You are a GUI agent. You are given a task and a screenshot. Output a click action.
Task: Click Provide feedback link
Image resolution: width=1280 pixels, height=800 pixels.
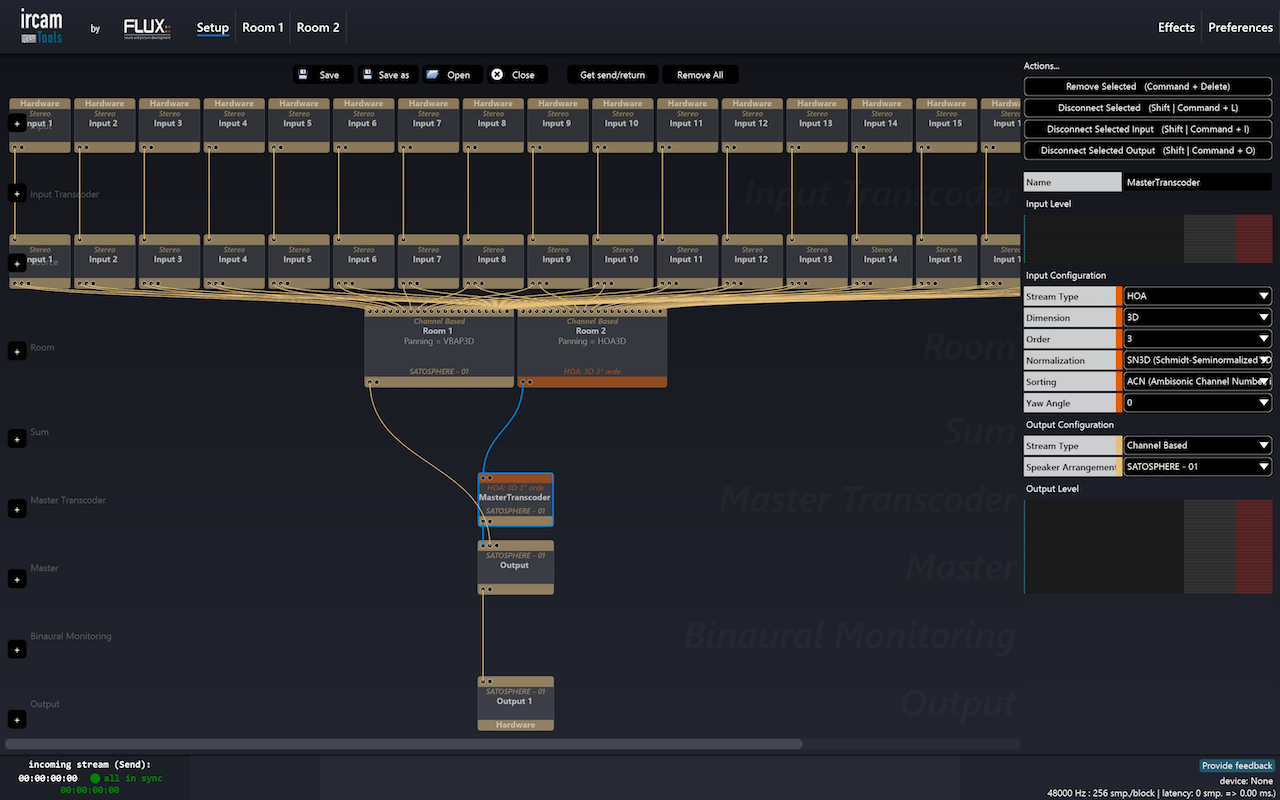pyautogui.click(x=1237, y=766)
